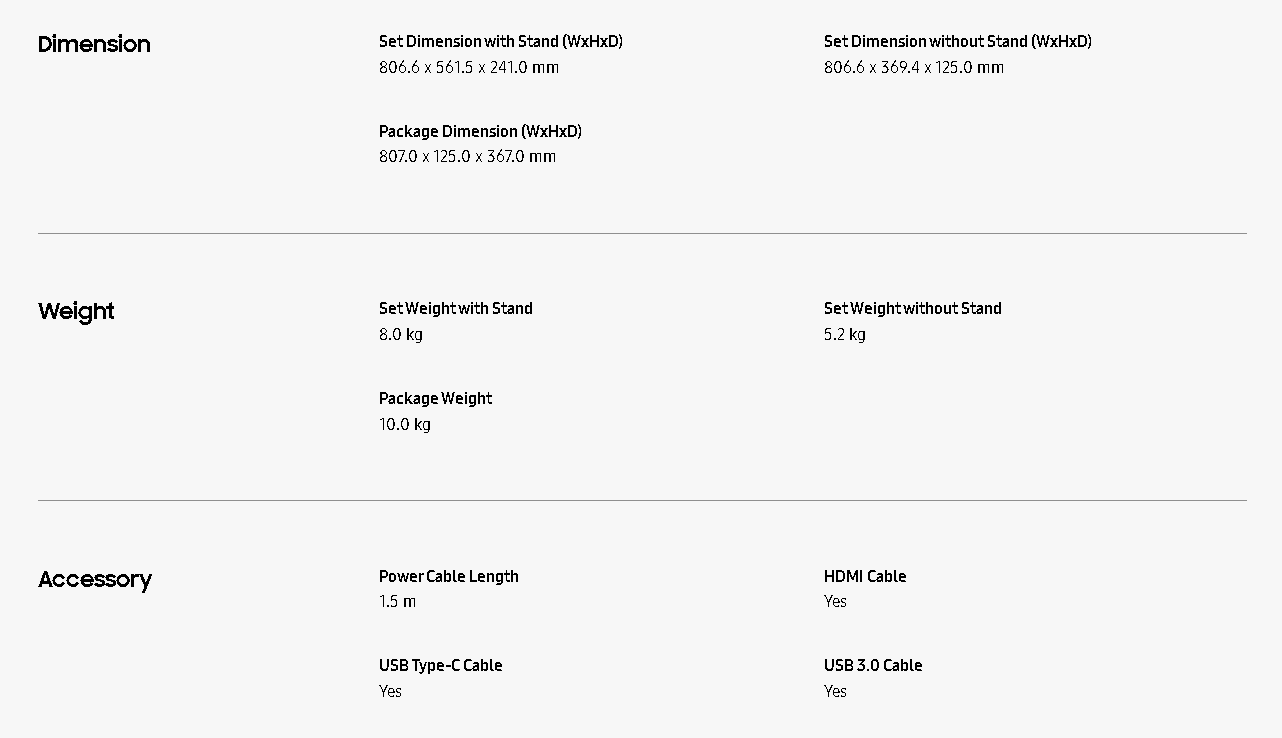Click the Accessory section heading
This screenshot has height=738, width=1282.
pyautogui.click(x=95, y=579)
